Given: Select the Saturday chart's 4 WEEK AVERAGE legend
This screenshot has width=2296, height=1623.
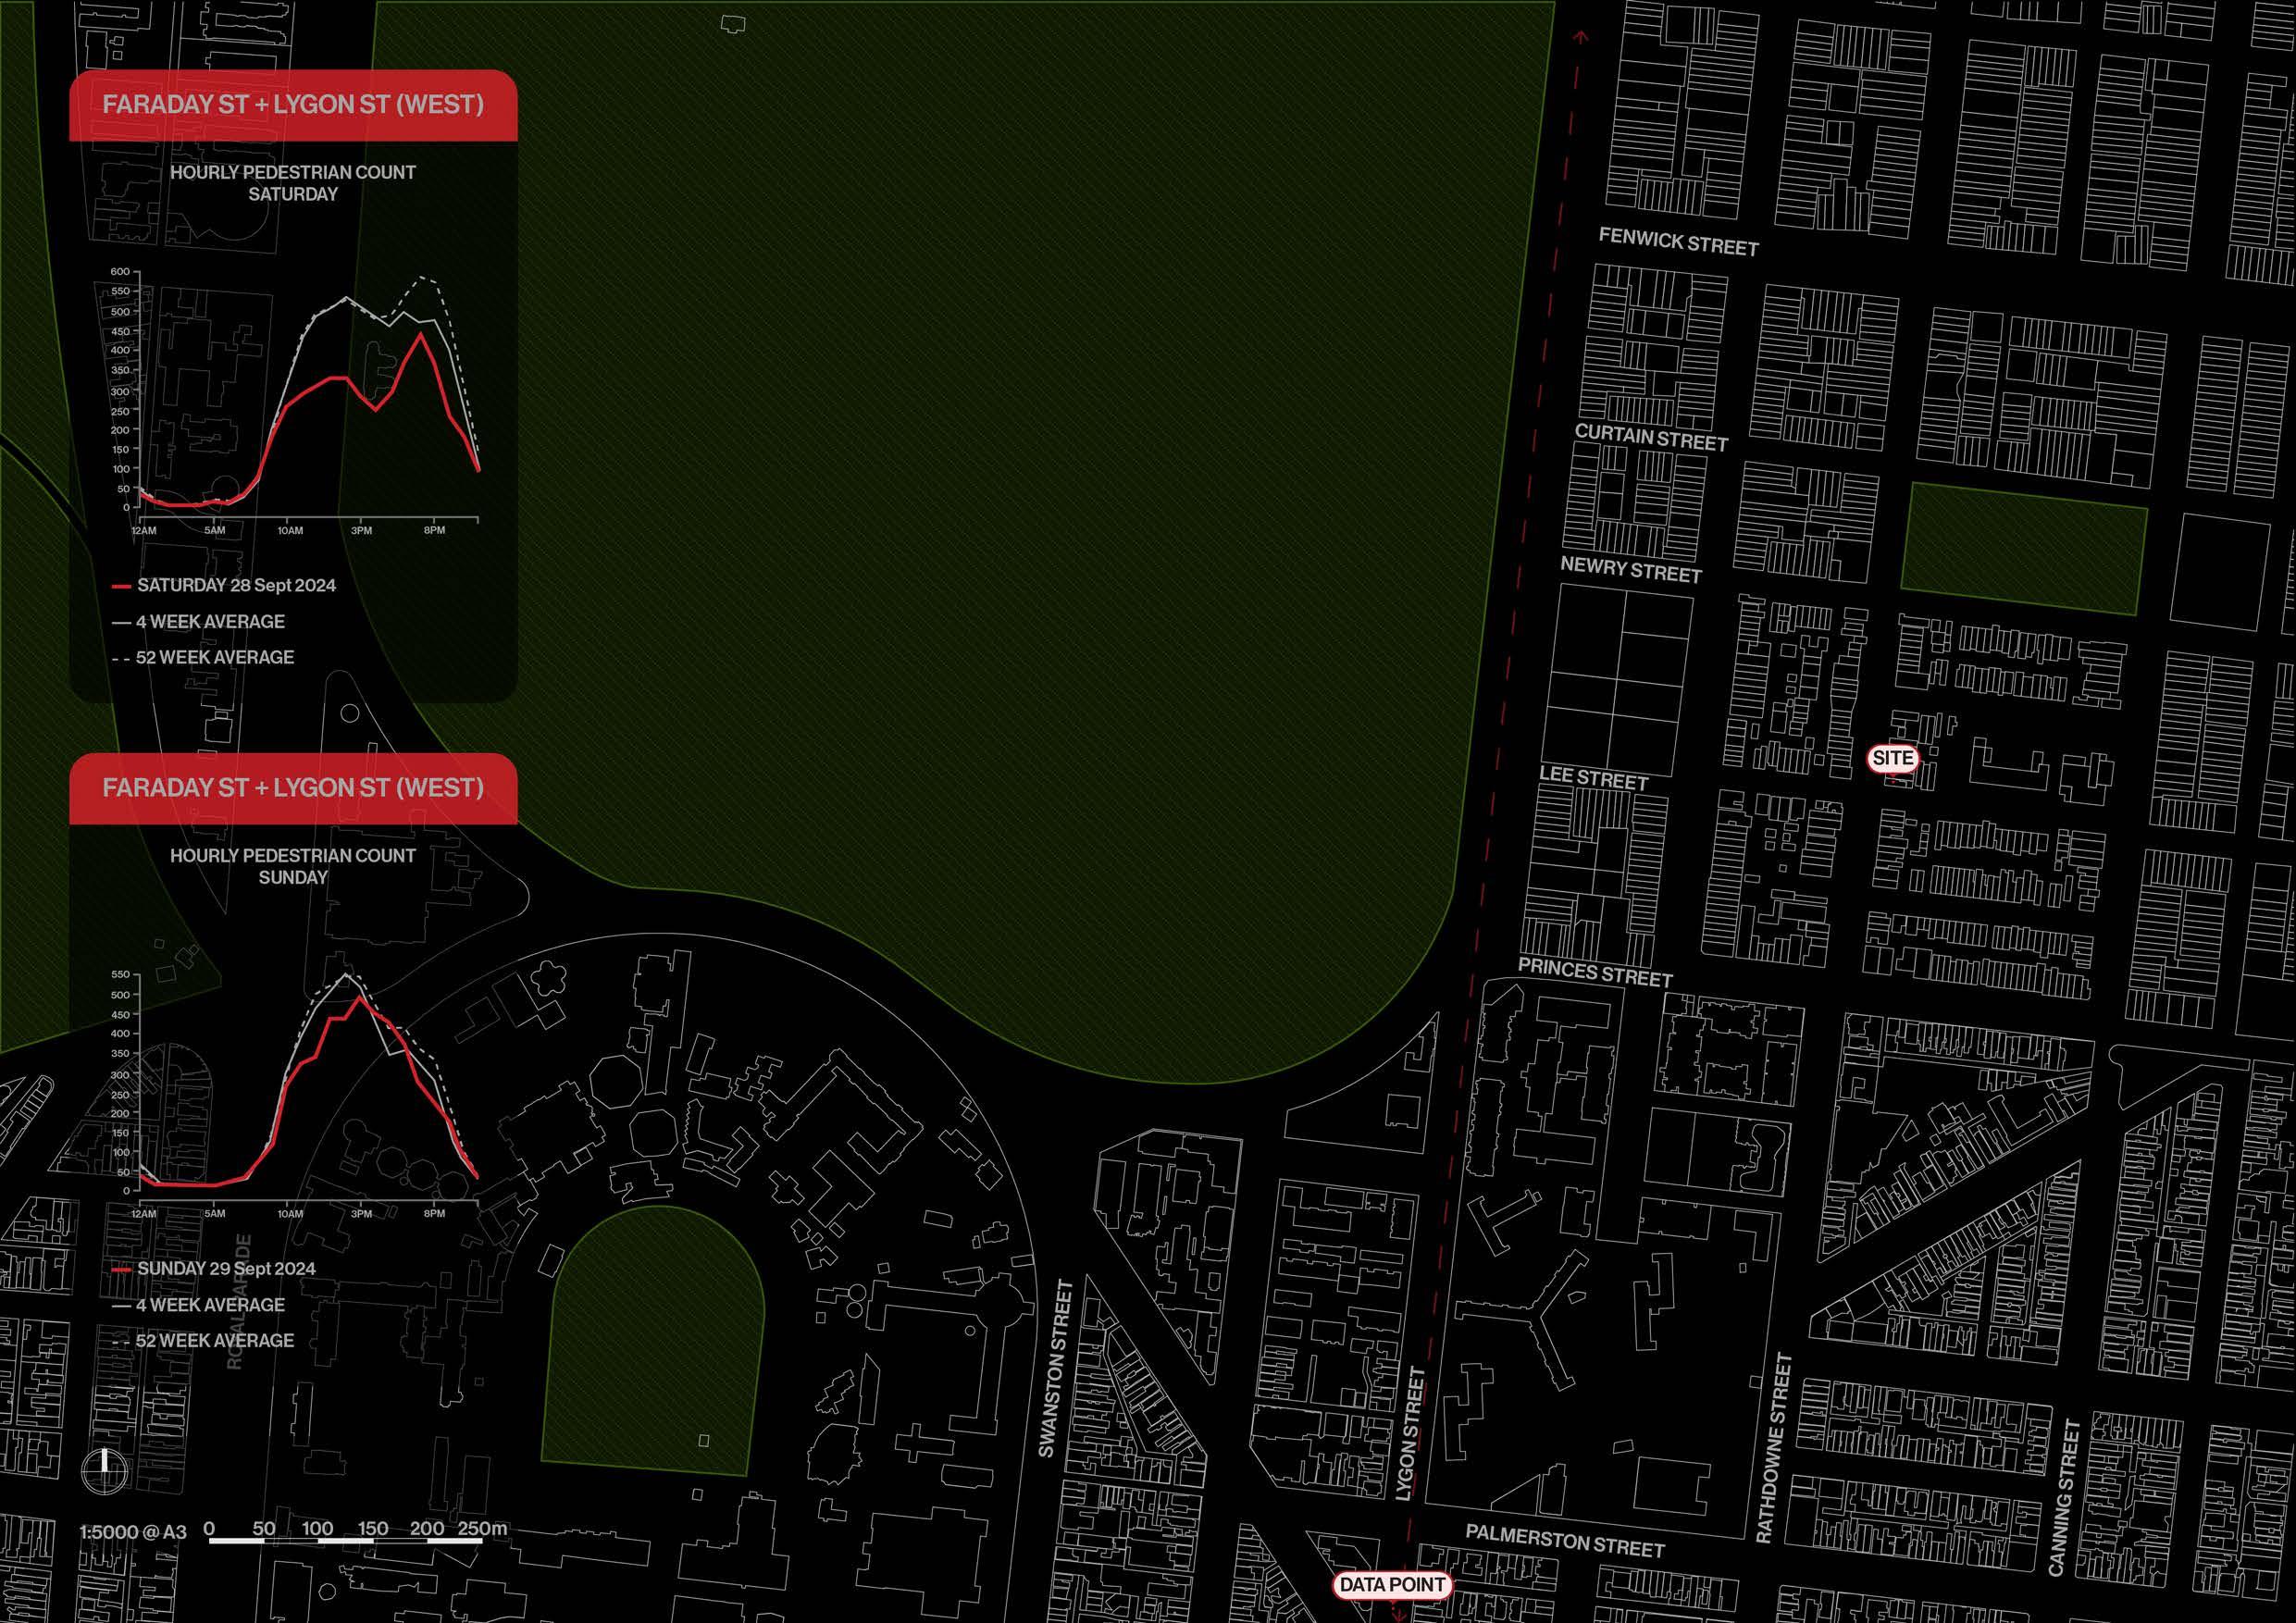Looking at the screenshot, I should pos(210,622).
